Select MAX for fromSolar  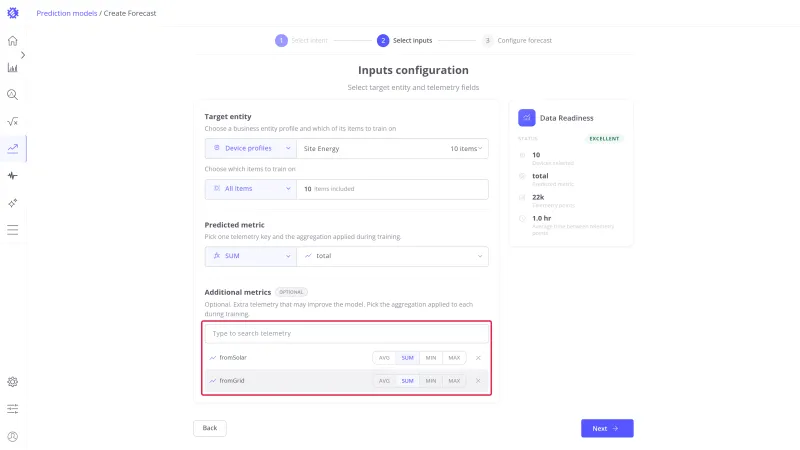(454, 358)
